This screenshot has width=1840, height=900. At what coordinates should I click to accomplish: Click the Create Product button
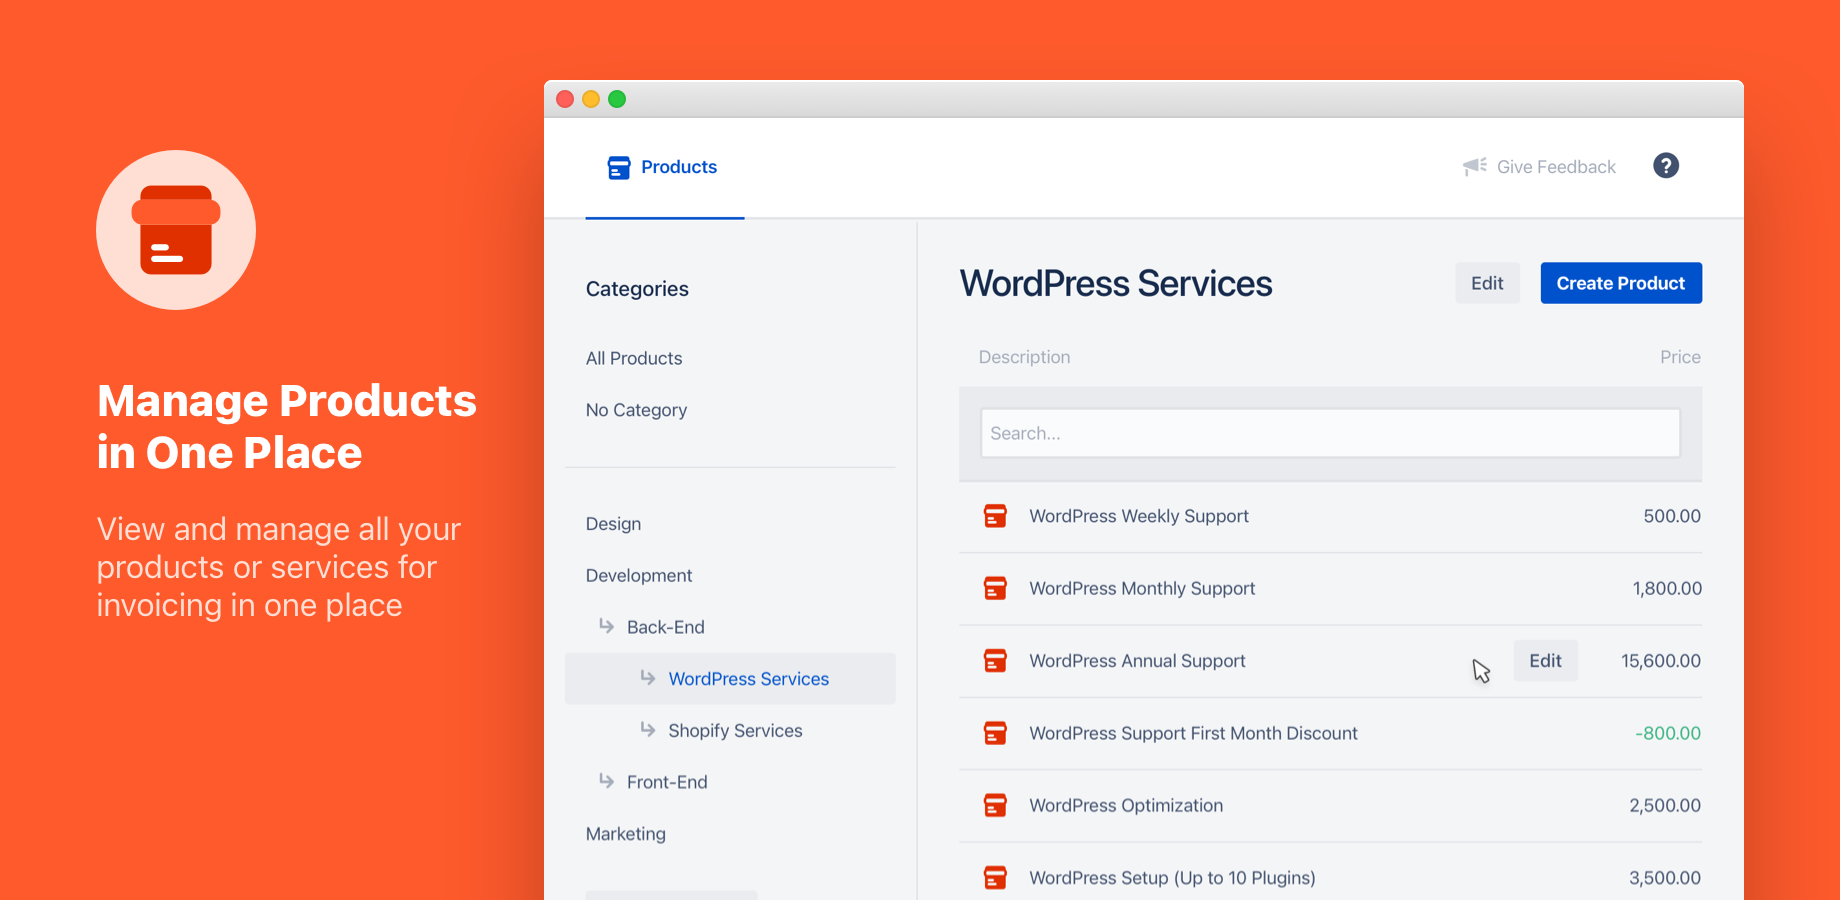1621,283
